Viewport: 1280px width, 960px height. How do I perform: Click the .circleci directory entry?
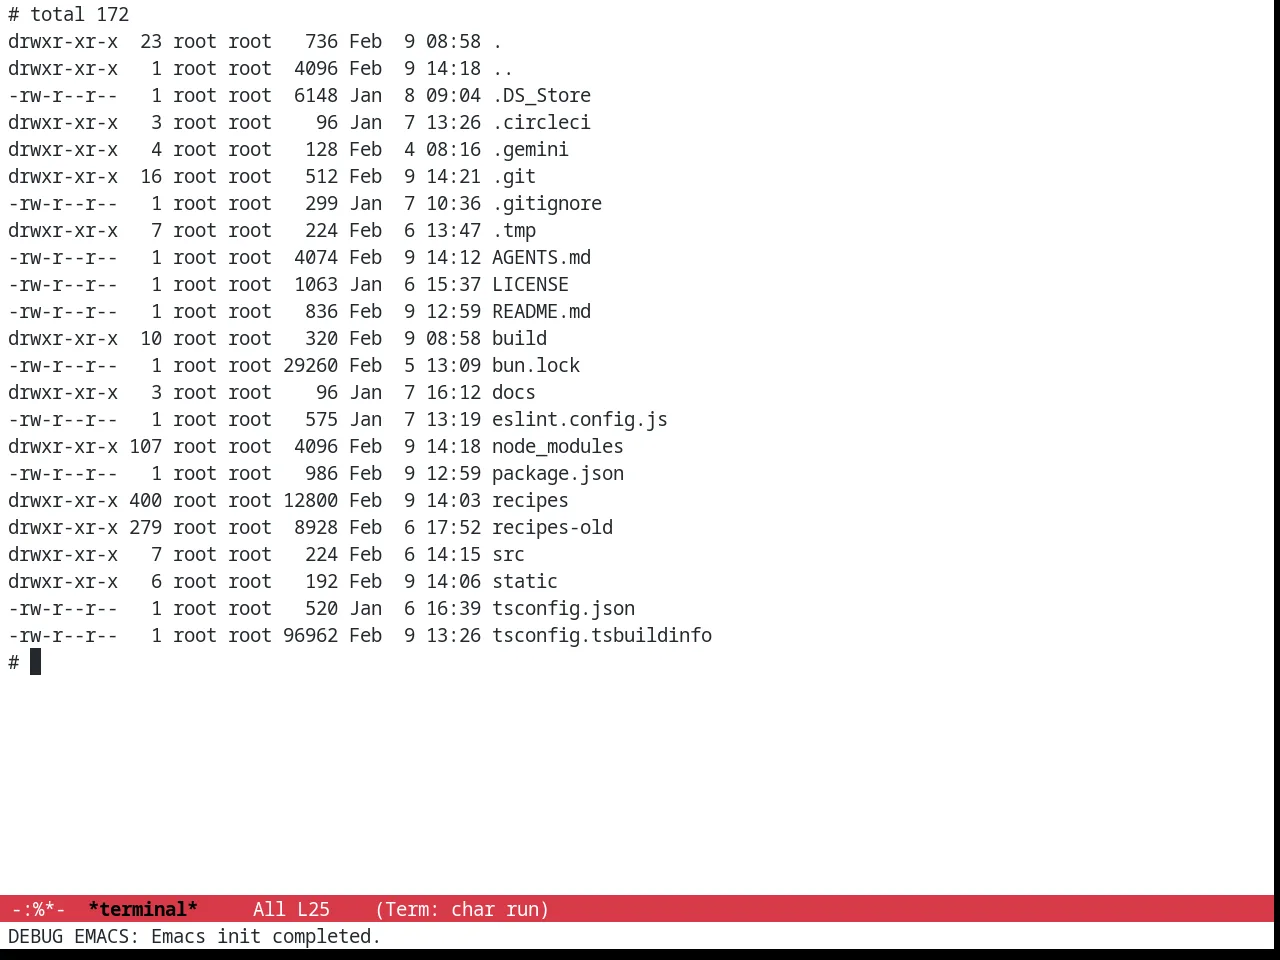click(x=541, y=122)
